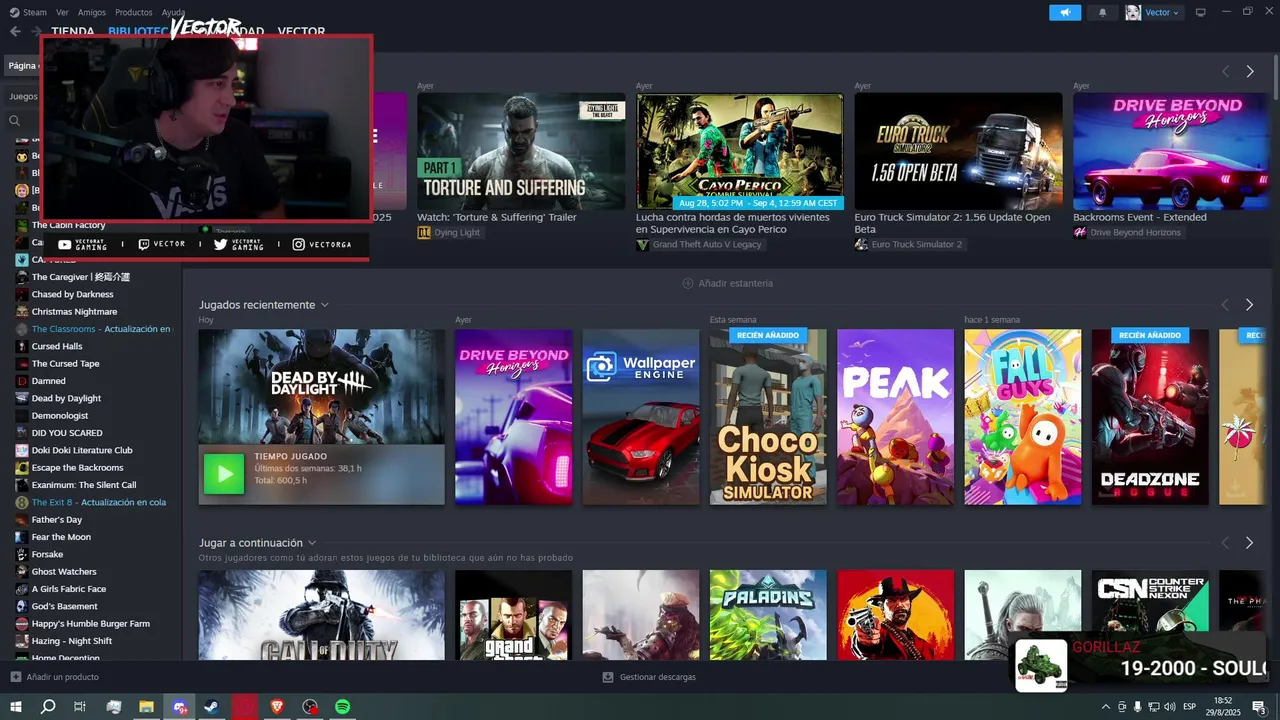The height and width of the screenshot is (720, 1280).
Task: Click the Dead by Daylight list icon
Action: pyautogui.click(x=22, y=398)
